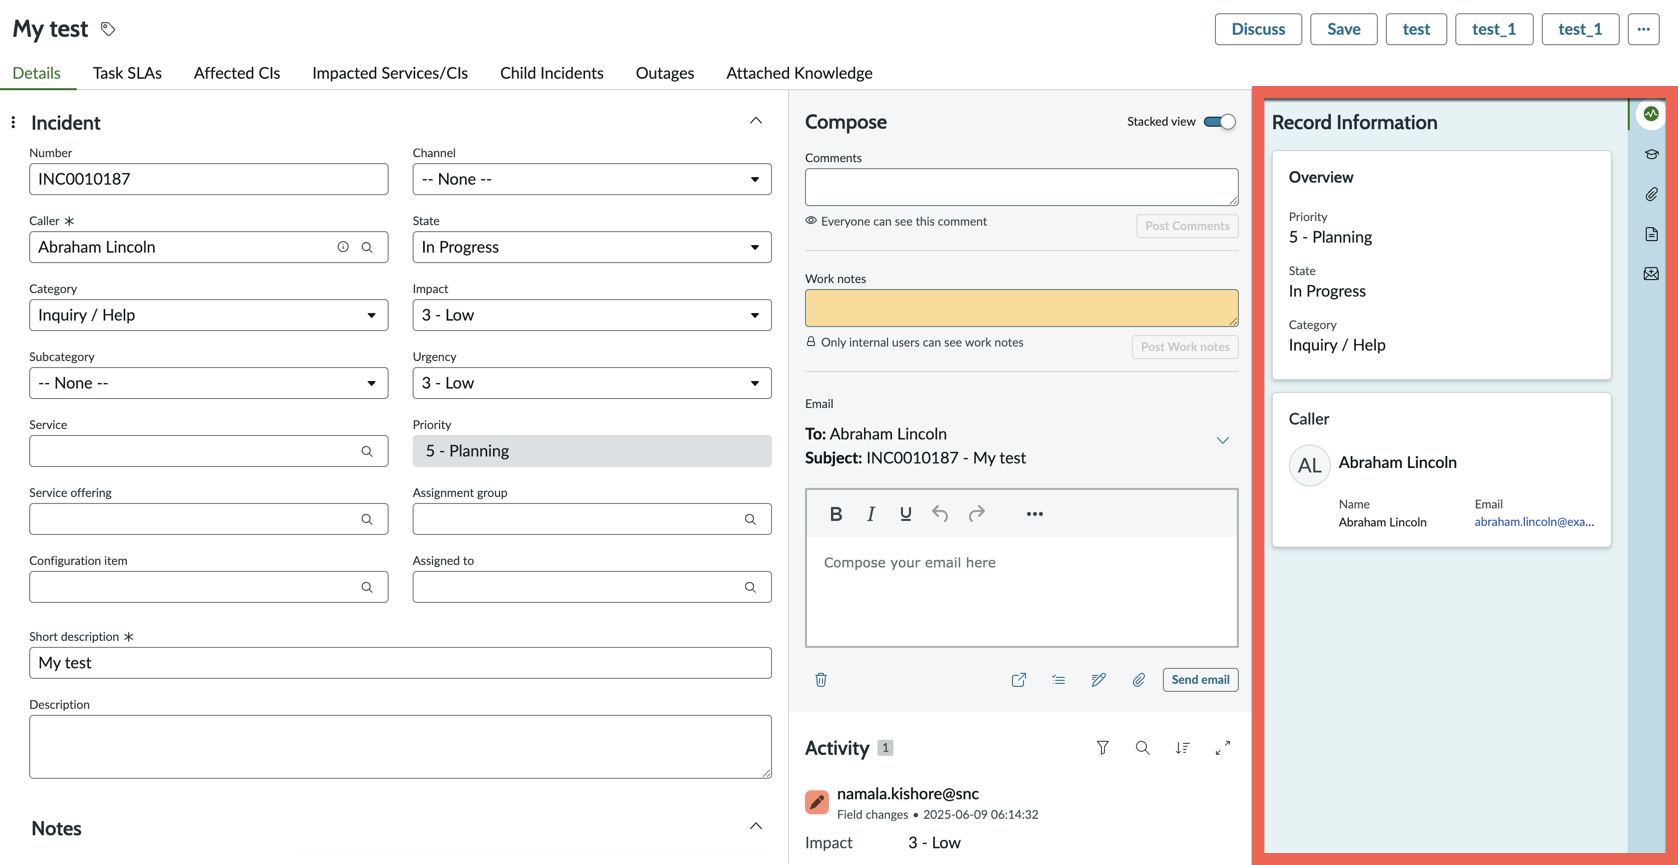The image size is (1678, 865).
Task: Open email in new window icon
Action: [x=1019, y=680]
